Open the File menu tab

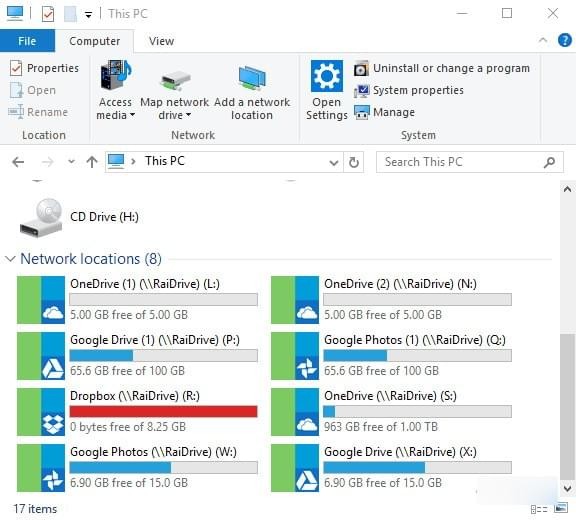pyautogui.click(x=27, y=41)
